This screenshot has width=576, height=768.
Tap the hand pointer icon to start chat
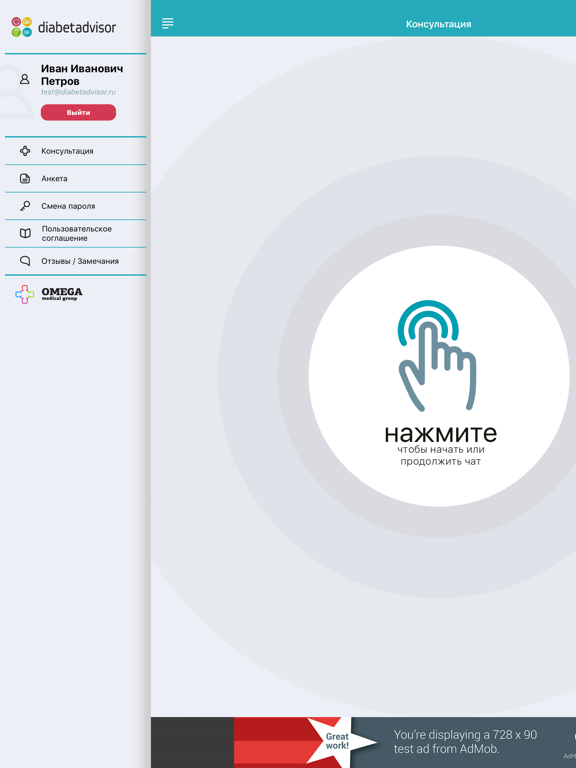[437, 356]
